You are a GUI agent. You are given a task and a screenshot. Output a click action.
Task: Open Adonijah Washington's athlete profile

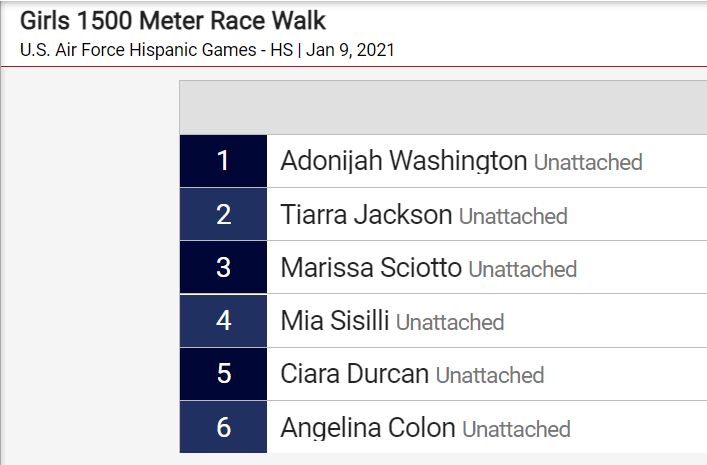click(404, 161)
